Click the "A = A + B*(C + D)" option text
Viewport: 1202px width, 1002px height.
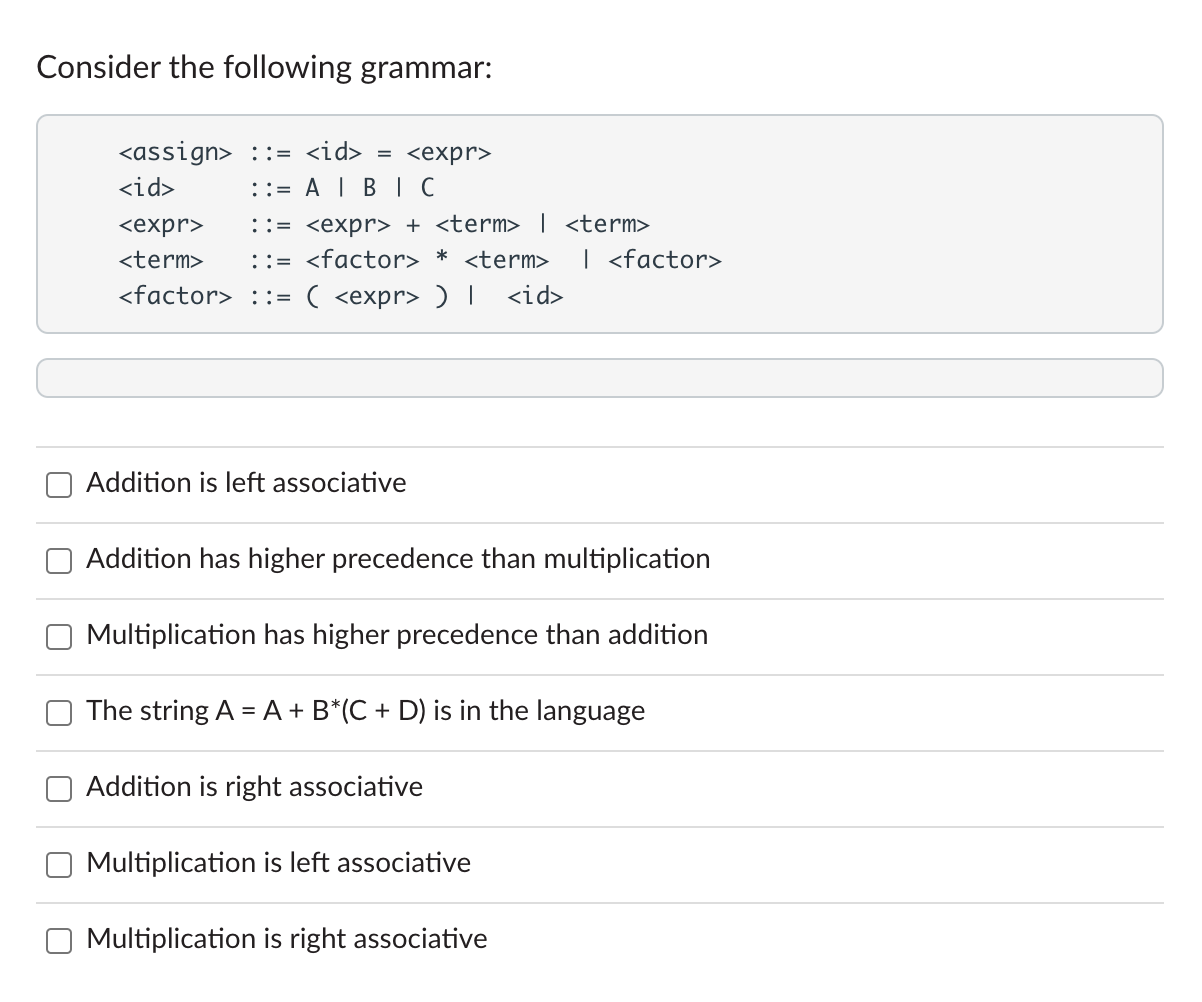click(365, 711)
